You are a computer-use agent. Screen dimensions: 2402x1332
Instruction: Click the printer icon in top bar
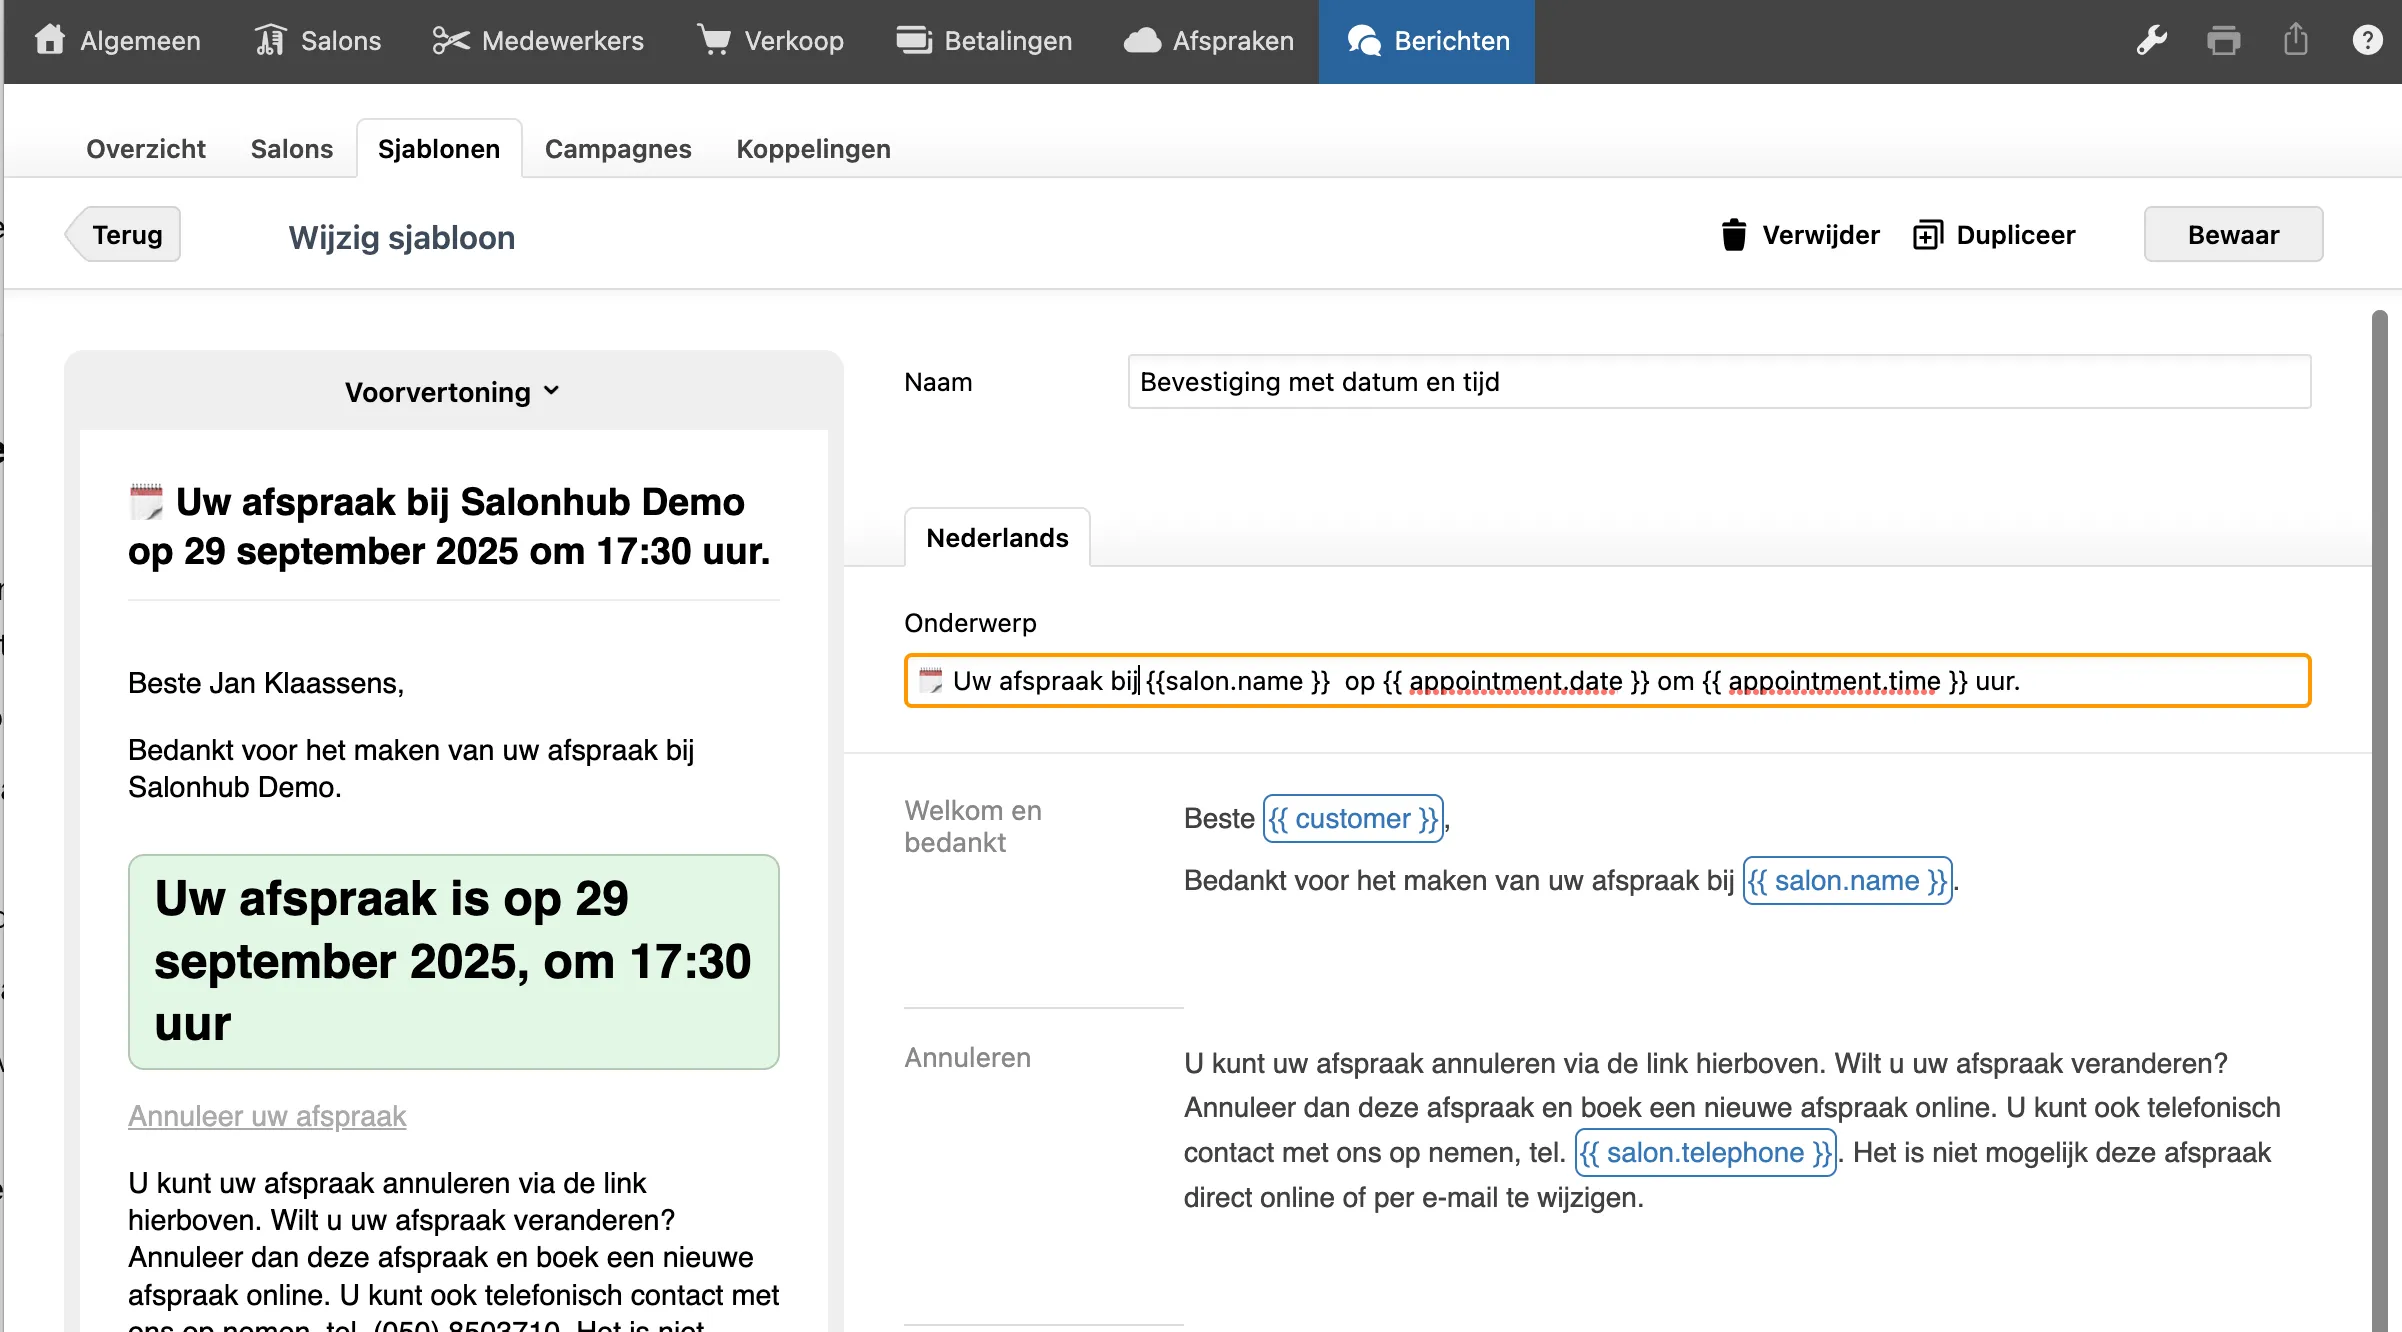(x=2223, y=41)
